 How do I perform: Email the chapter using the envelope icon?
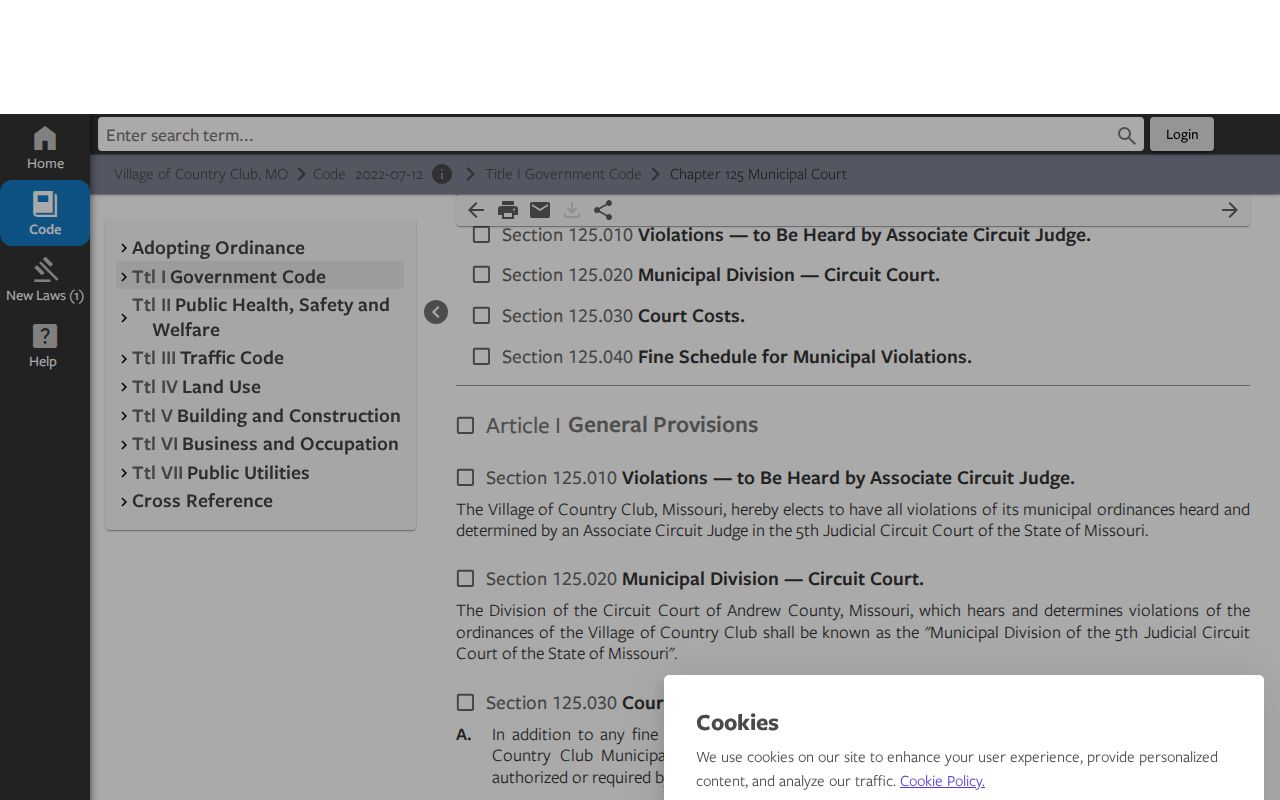(x=540, y=210)
